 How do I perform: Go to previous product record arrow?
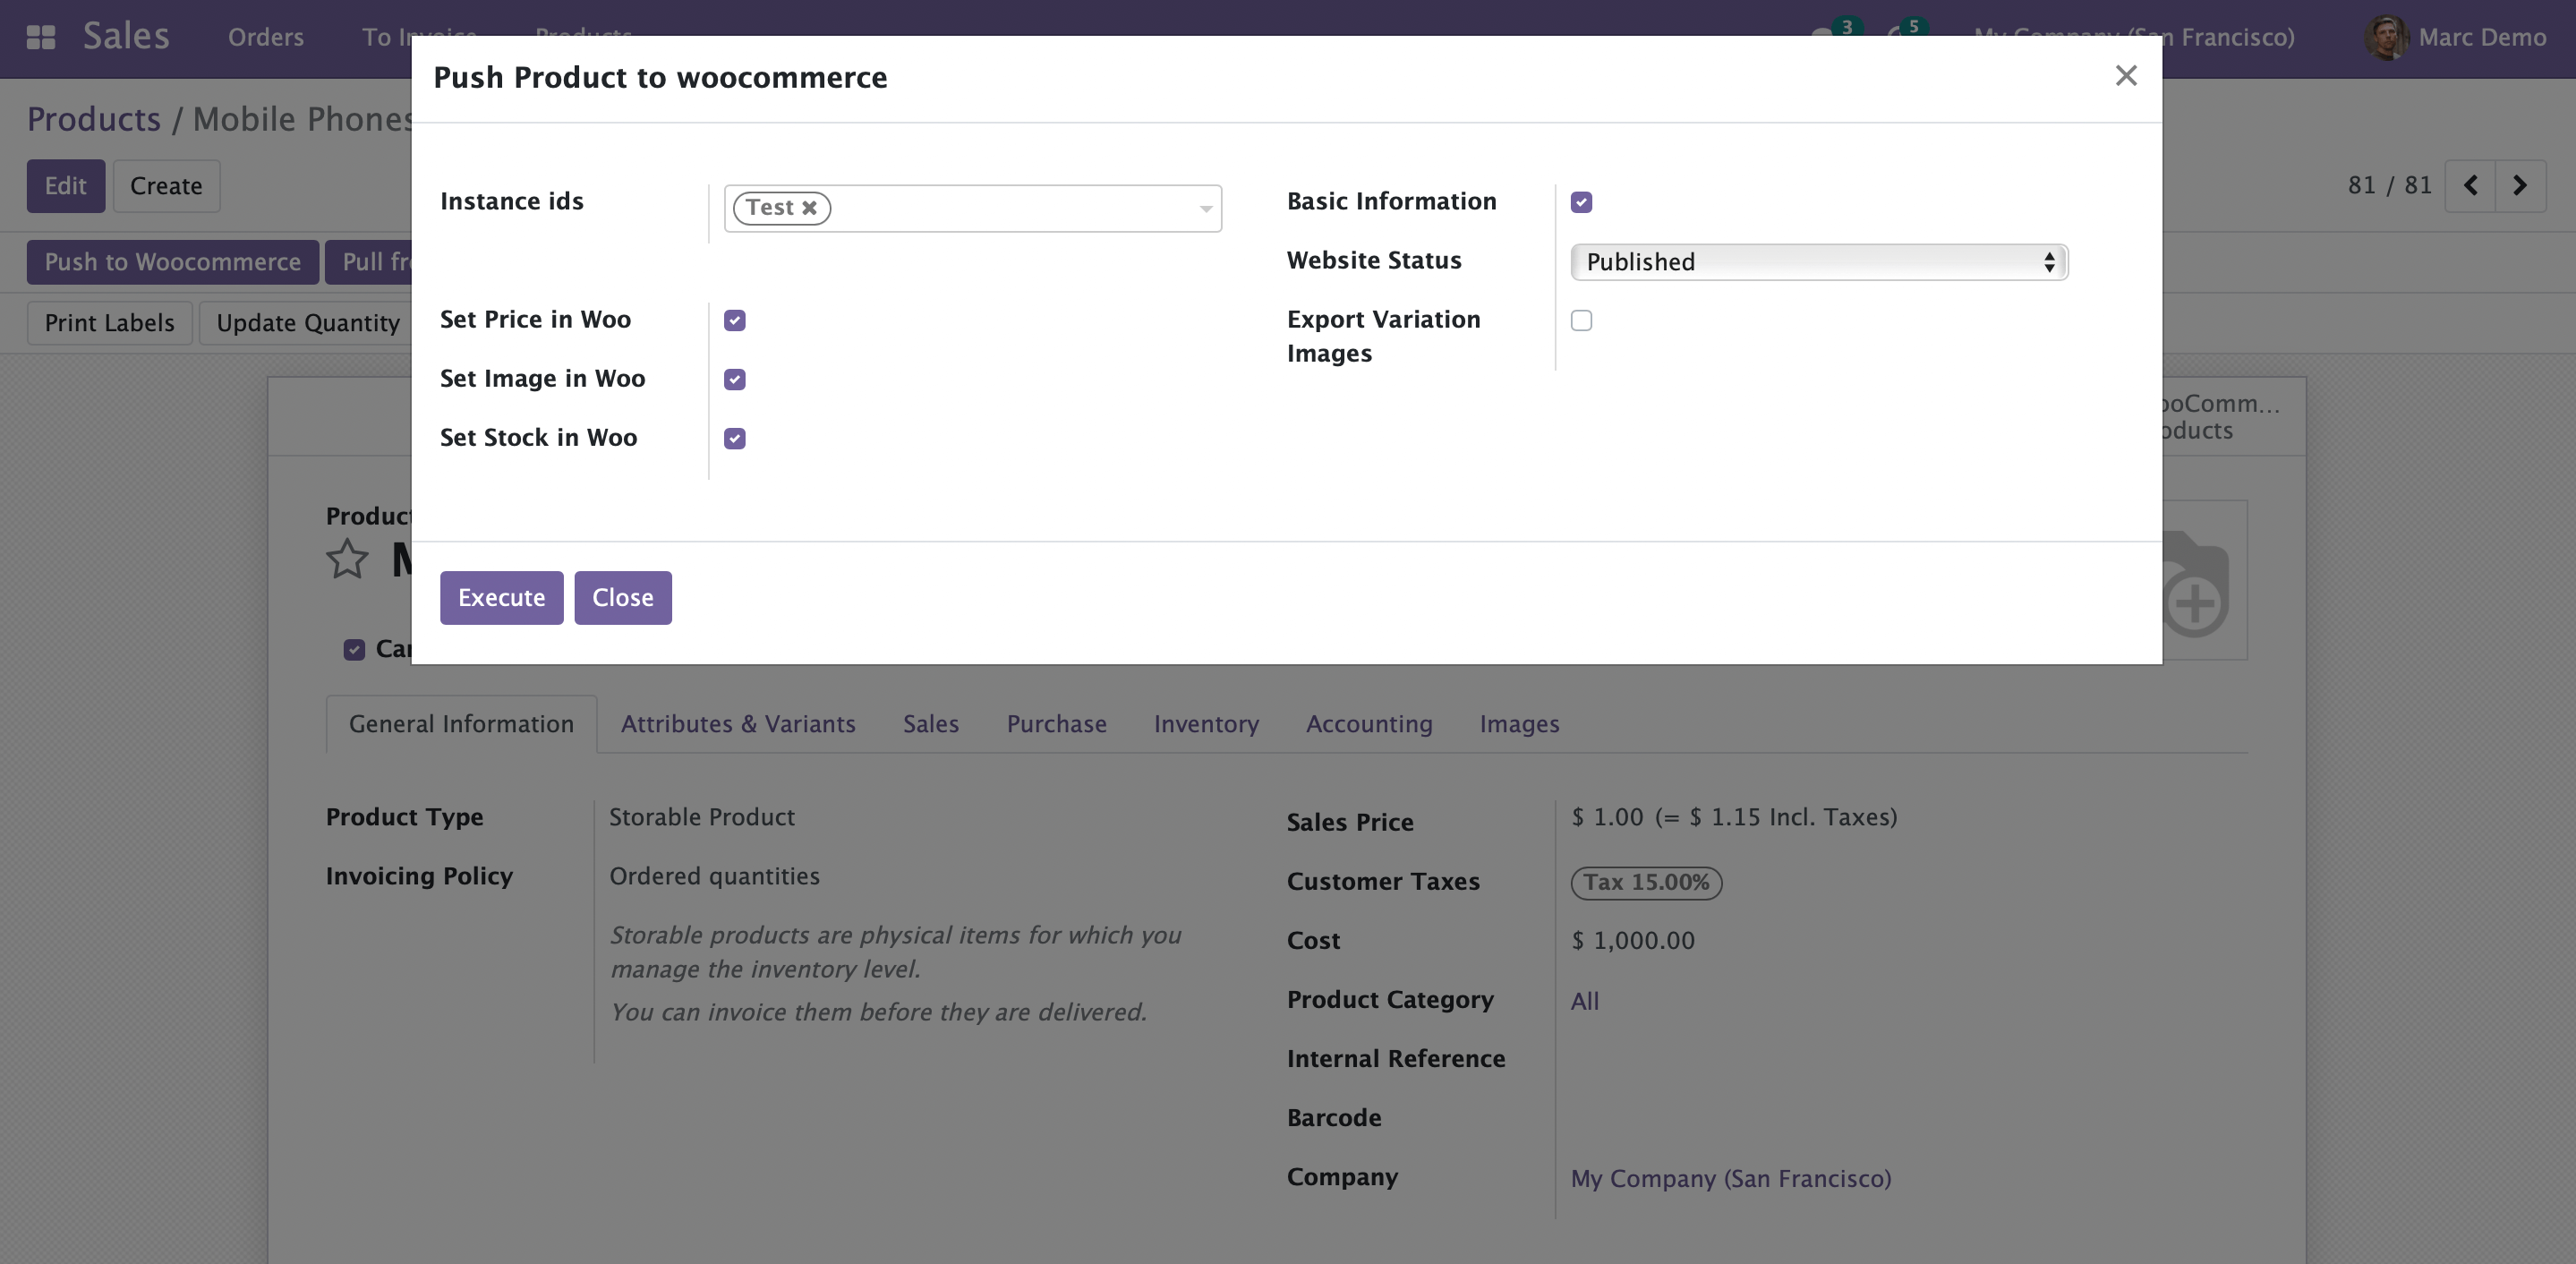click(2470, 186)
